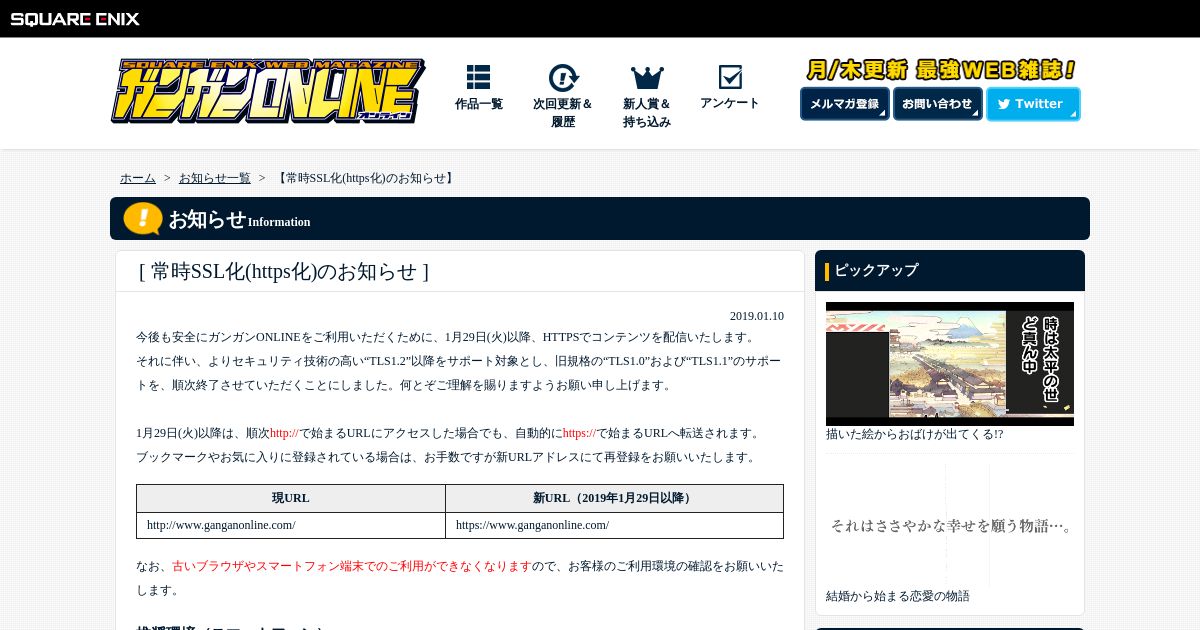Click the お問い合わせ button
1200x630 pixels.
point(937,104)
